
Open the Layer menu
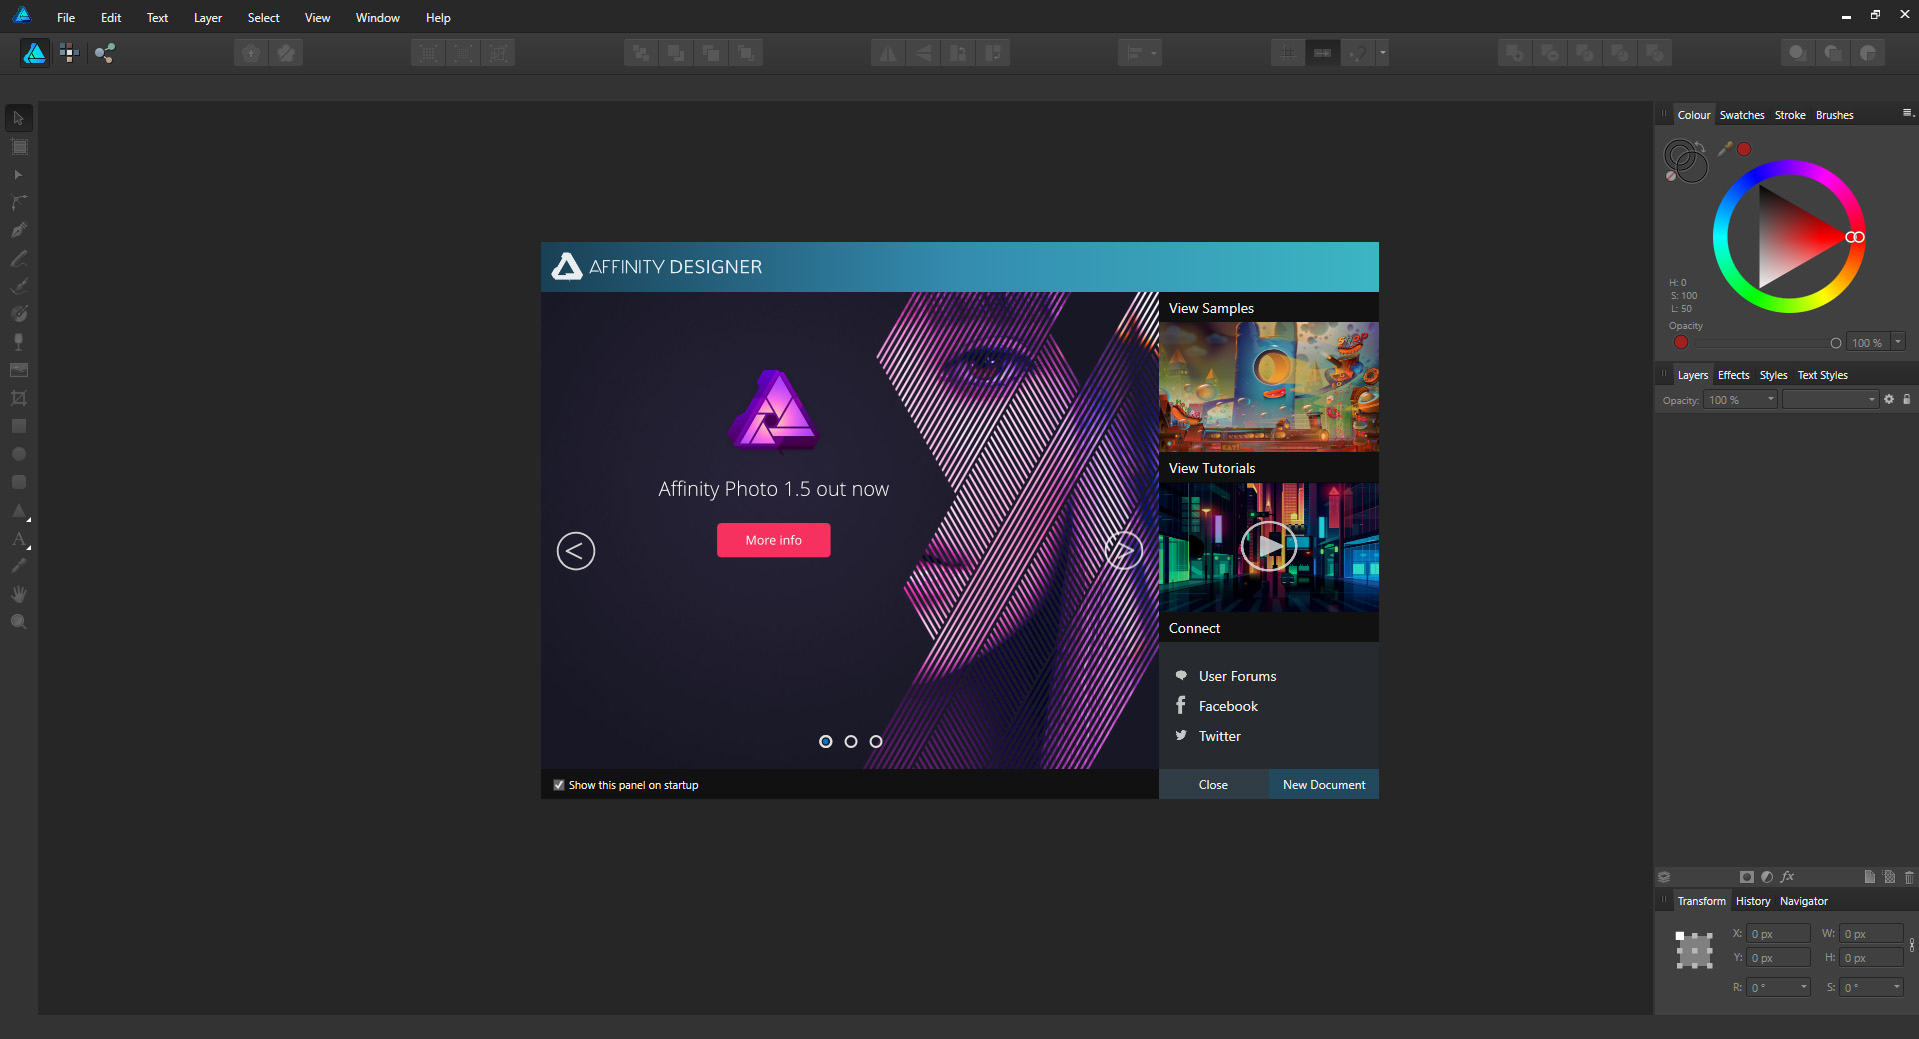(208, 18)
